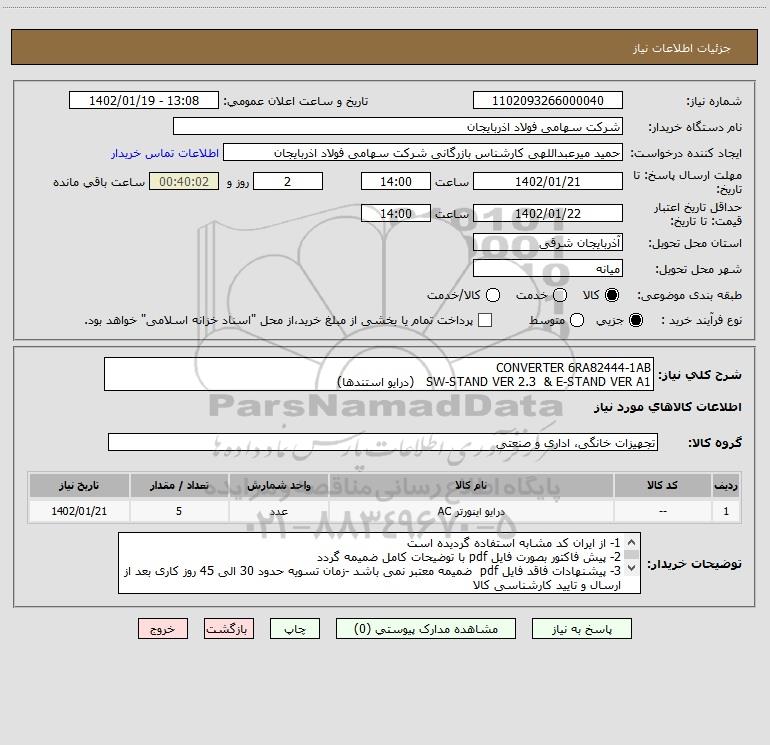Click the کد کالا column header
The width and height of the screenshot is (770, 745).
pos(662,485)
